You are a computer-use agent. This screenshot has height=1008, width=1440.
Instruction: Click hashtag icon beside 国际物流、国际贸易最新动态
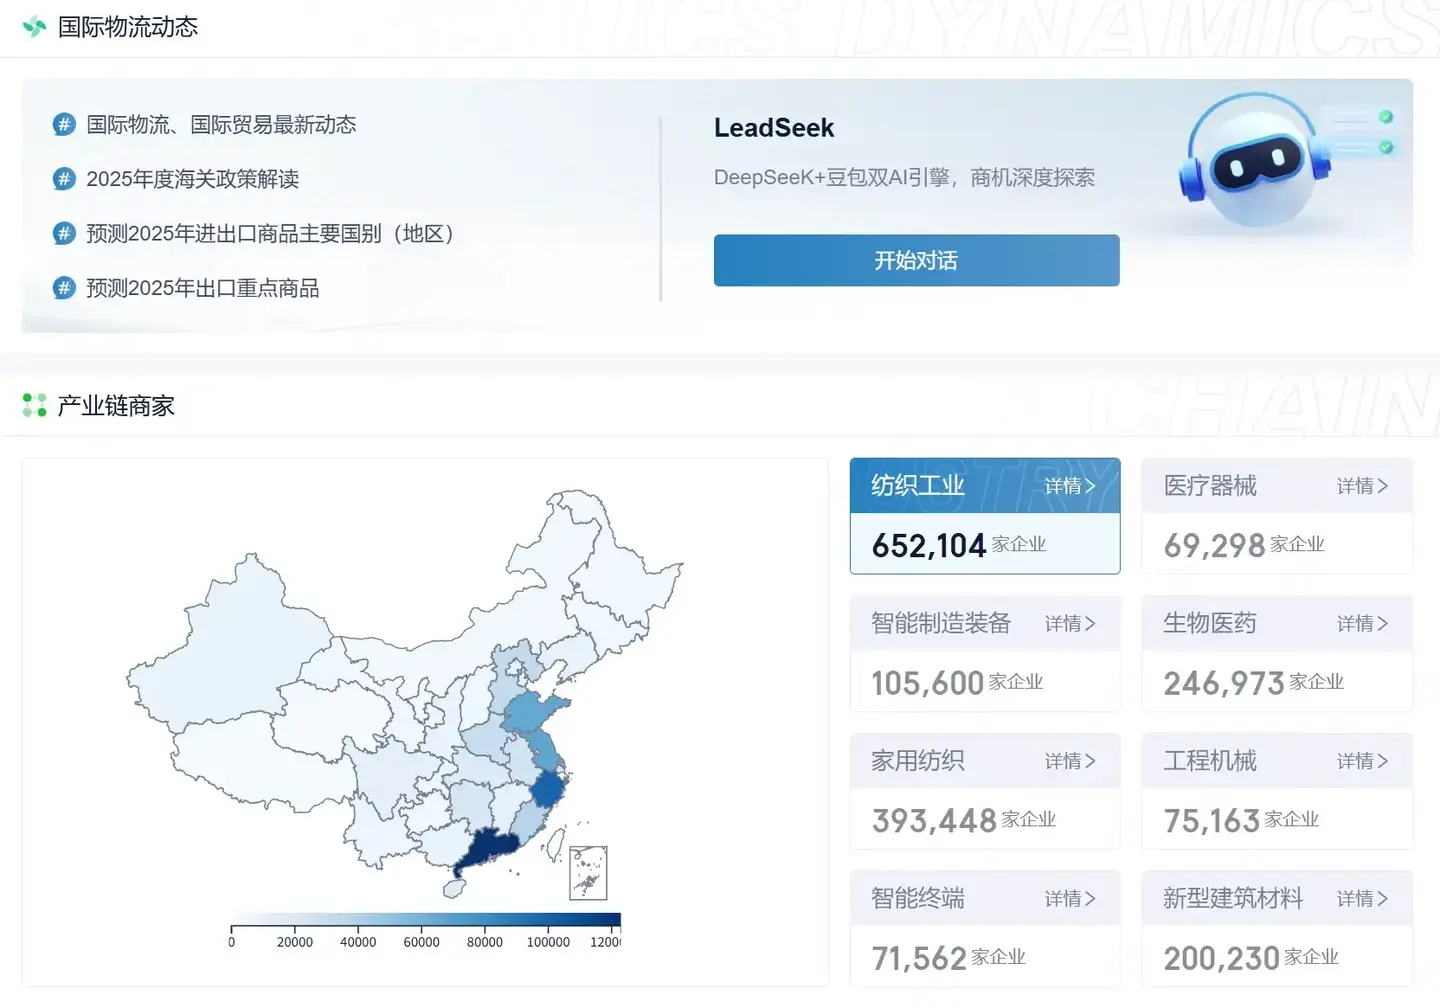pos(64,125)
